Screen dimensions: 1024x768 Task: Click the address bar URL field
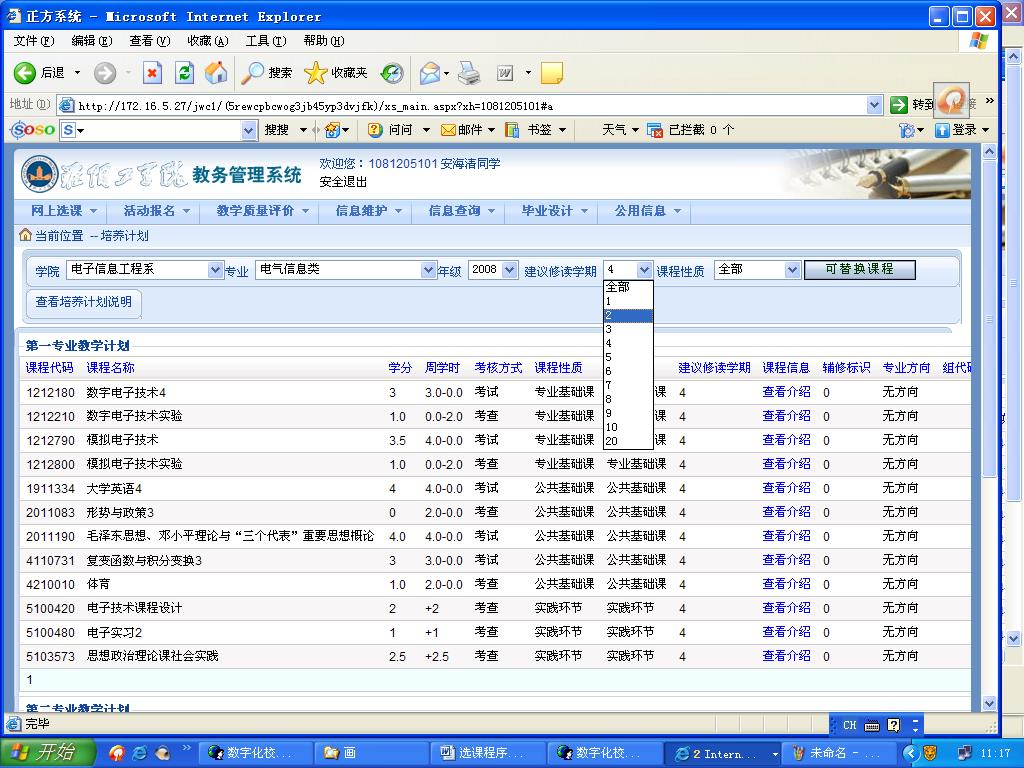click(460, 105)
